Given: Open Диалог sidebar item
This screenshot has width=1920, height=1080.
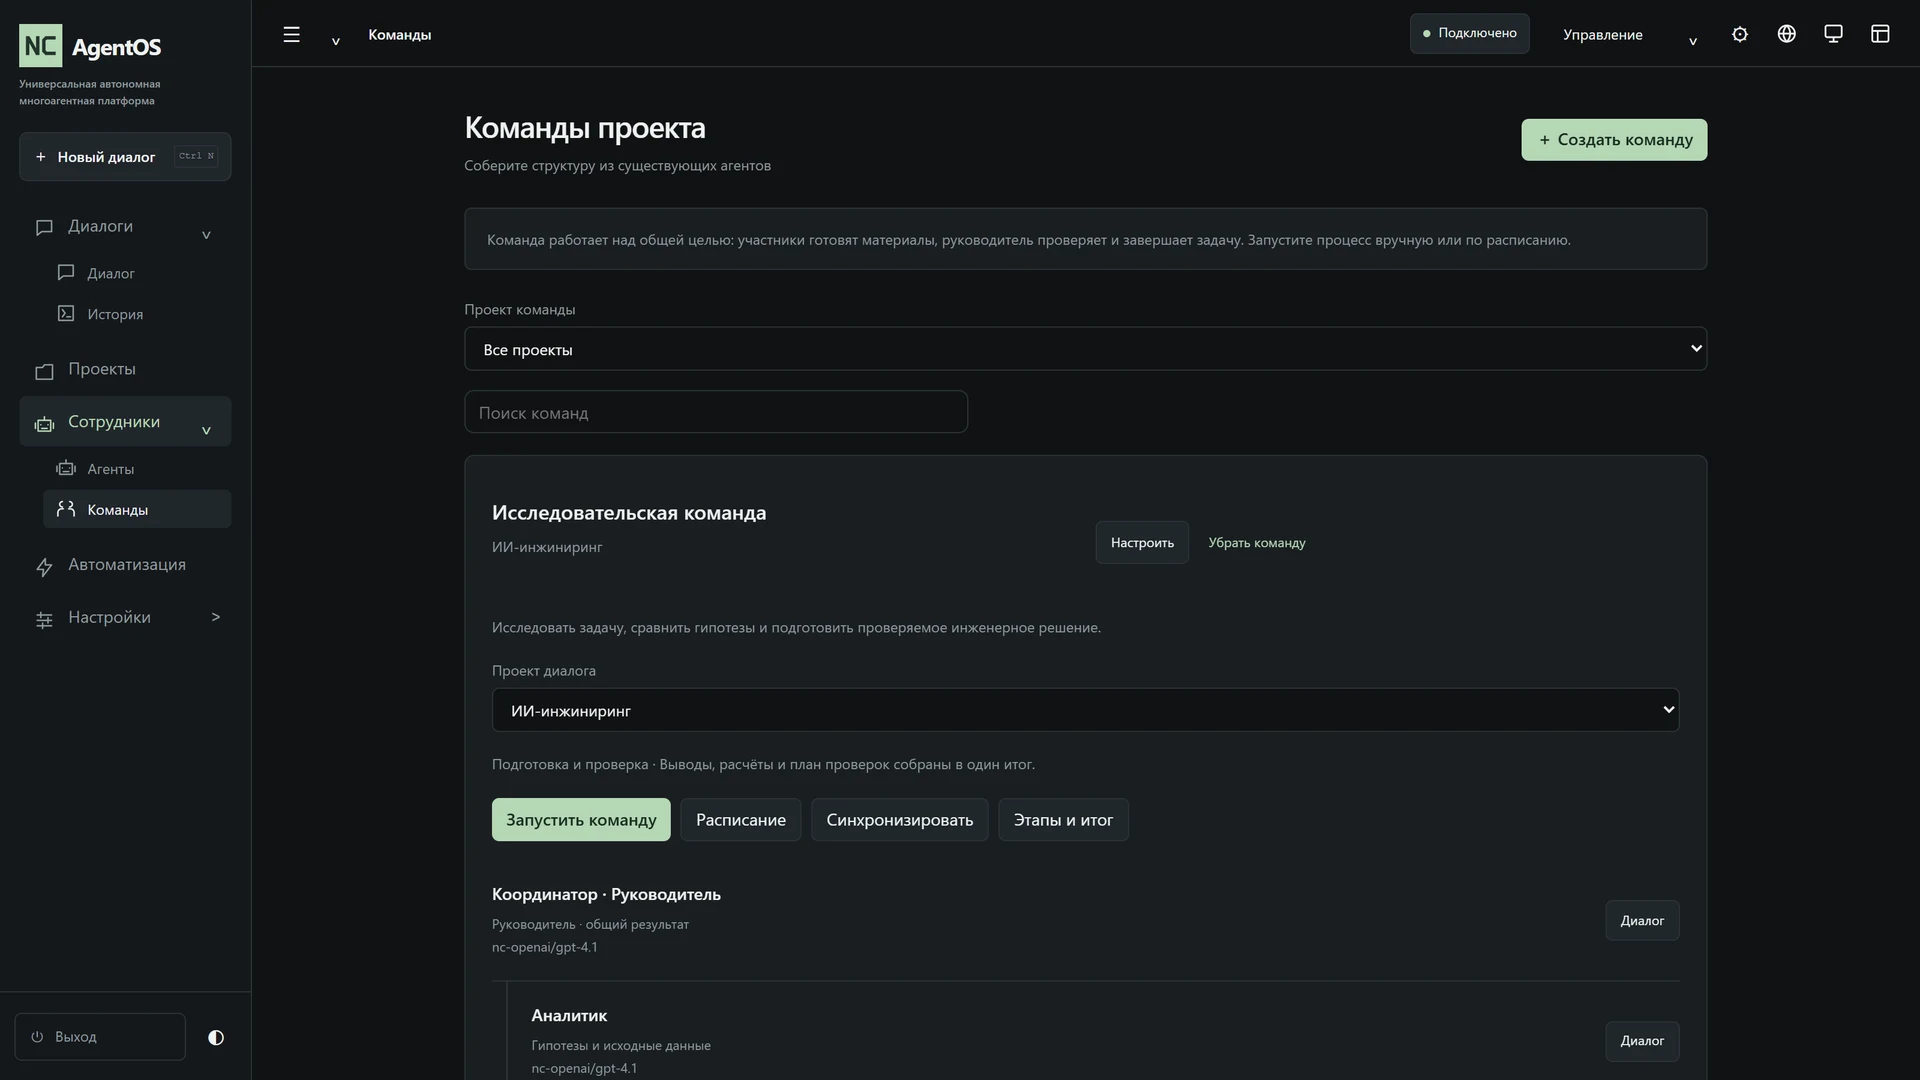Looking at the screenshot, I should 137,273.
